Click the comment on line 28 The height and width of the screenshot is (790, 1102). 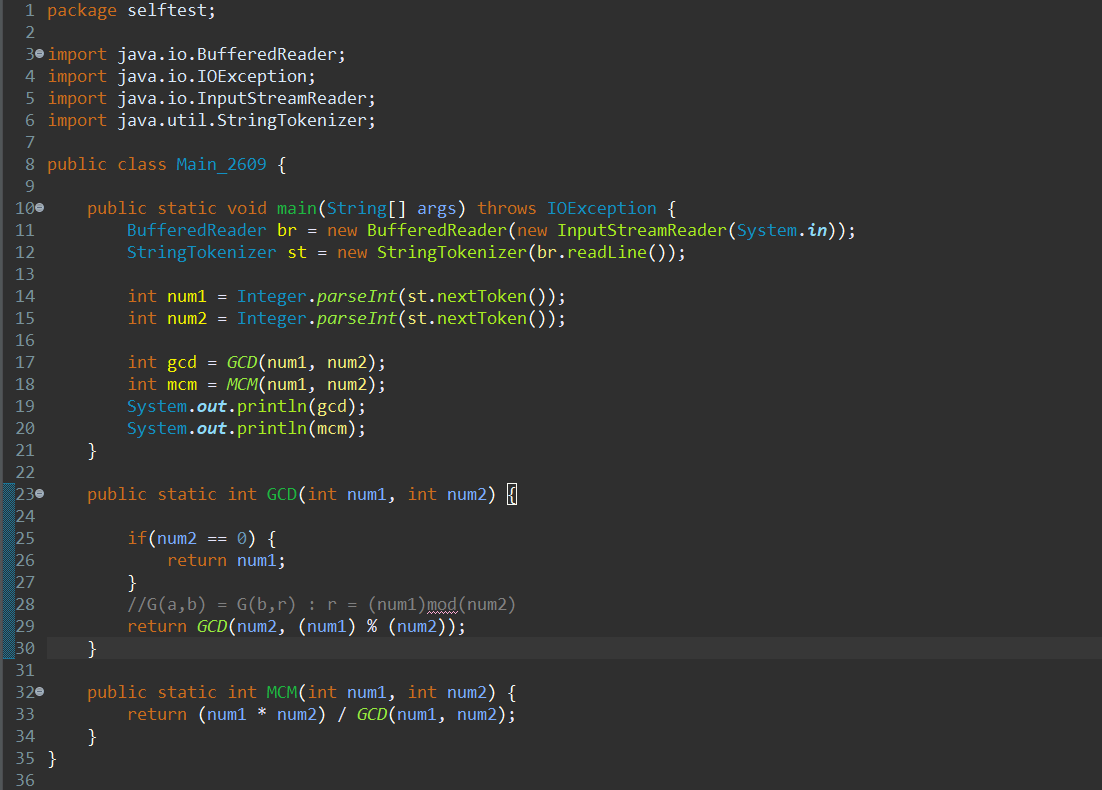(x=321, y=604)
